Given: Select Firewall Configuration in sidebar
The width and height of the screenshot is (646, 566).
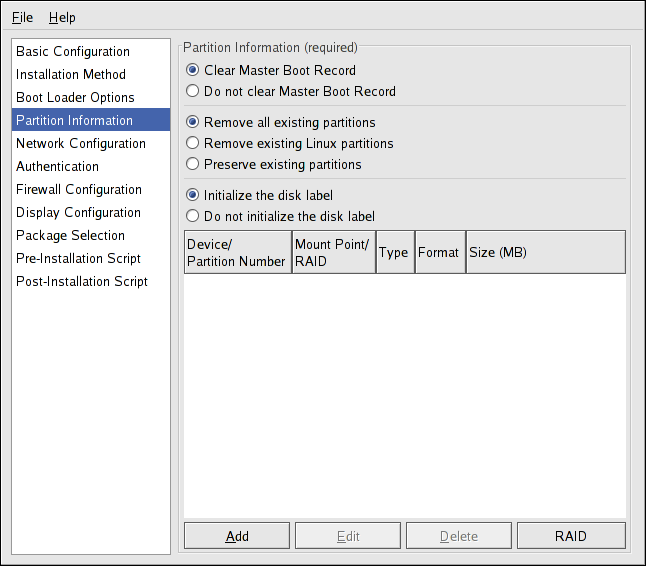Looking at the screenshot, I should (79, 189).
